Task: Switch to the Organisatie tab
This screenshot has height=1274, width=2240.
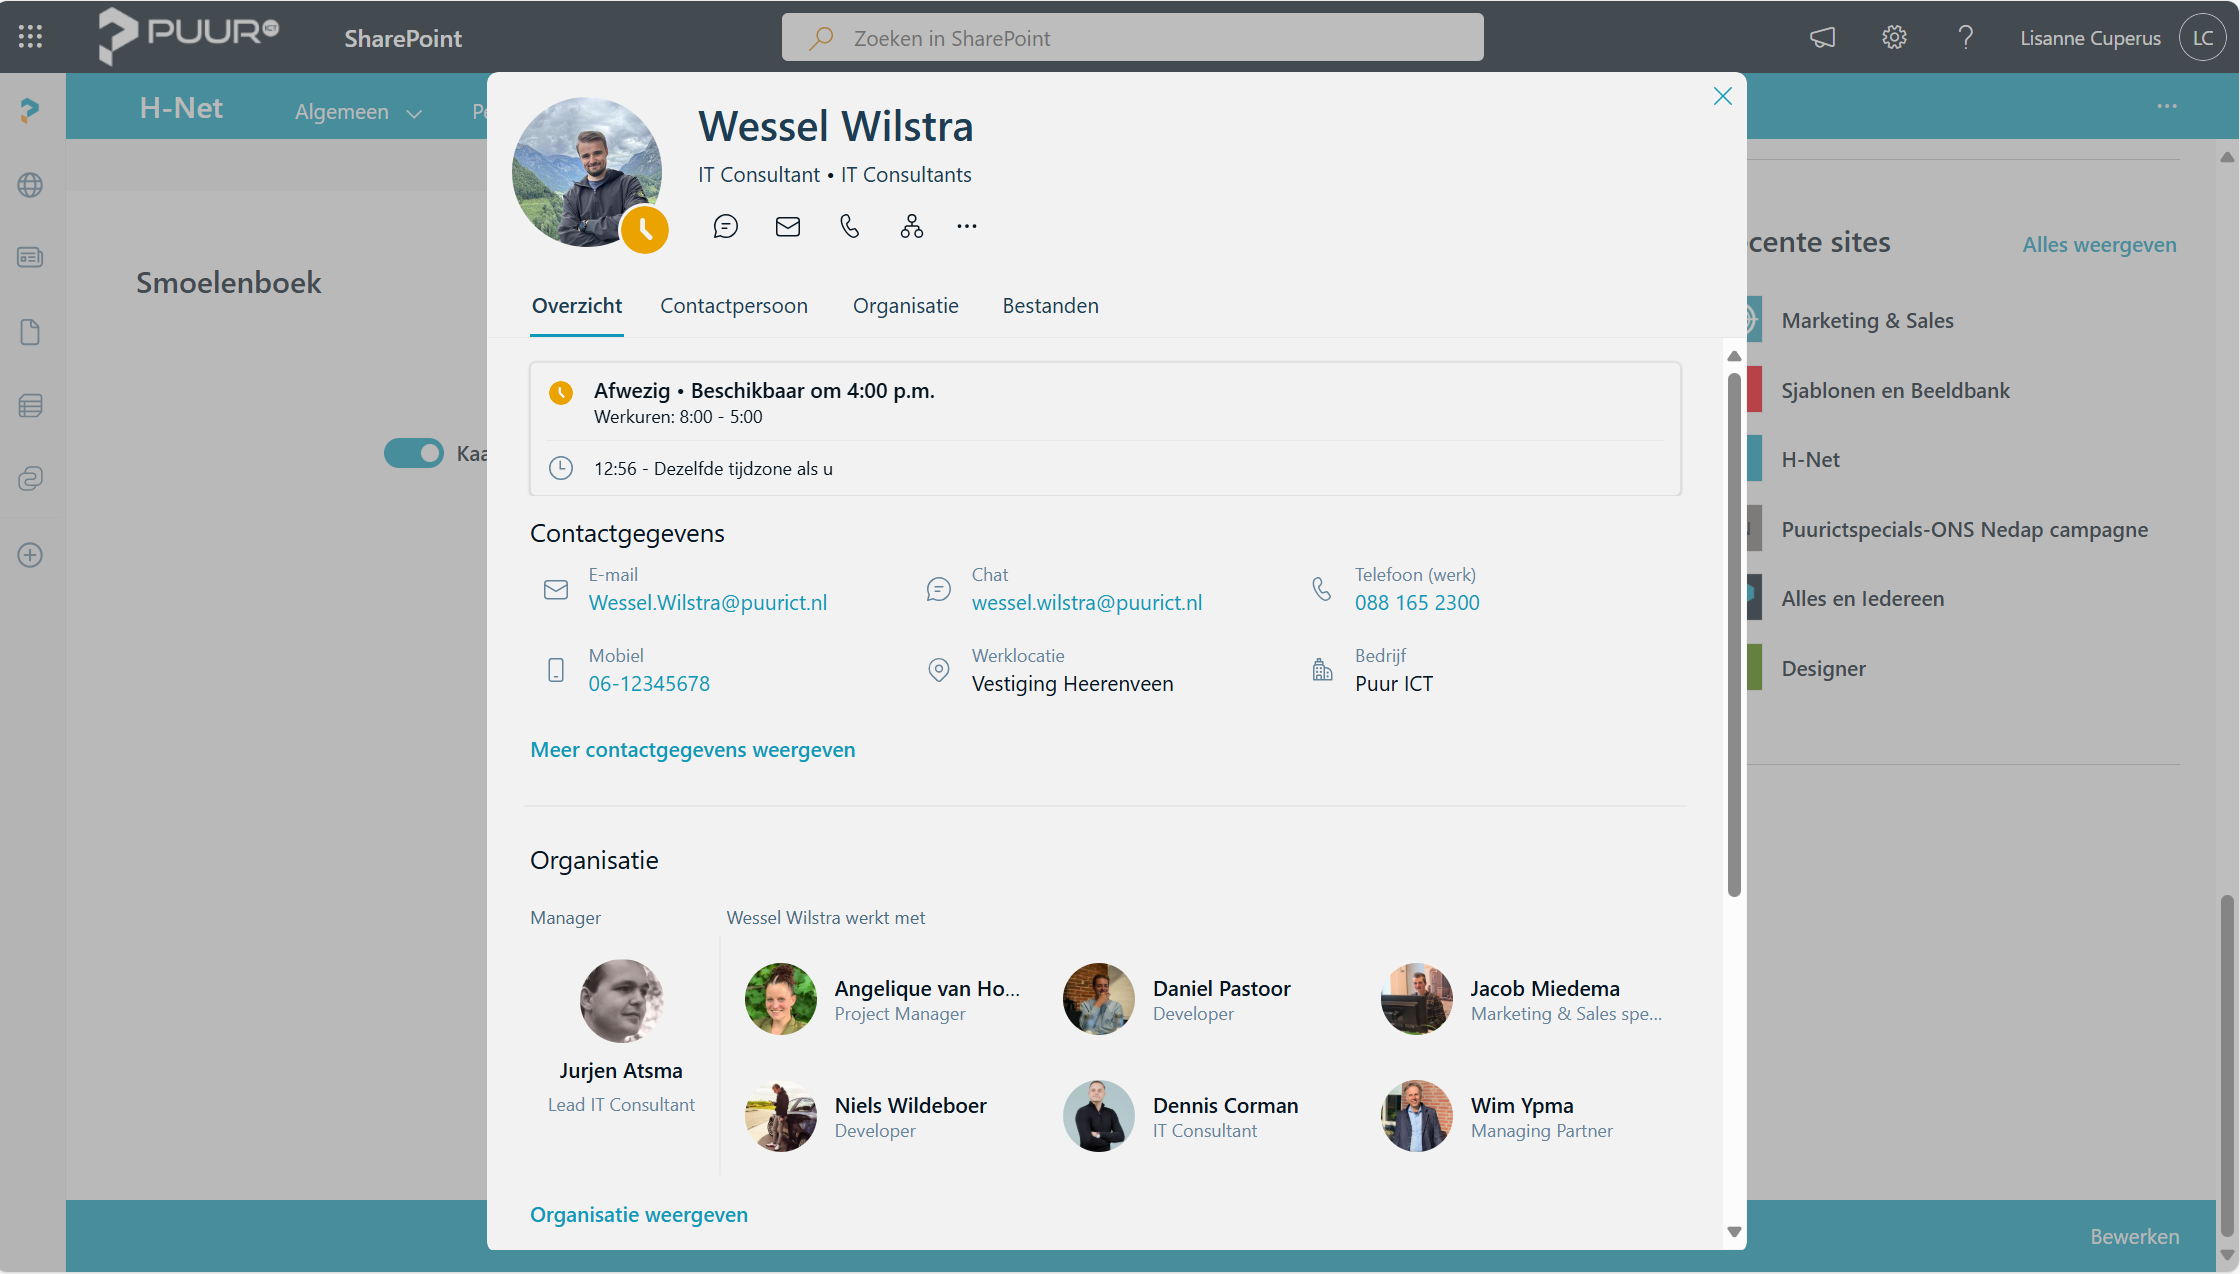Action: click(905, 306)
